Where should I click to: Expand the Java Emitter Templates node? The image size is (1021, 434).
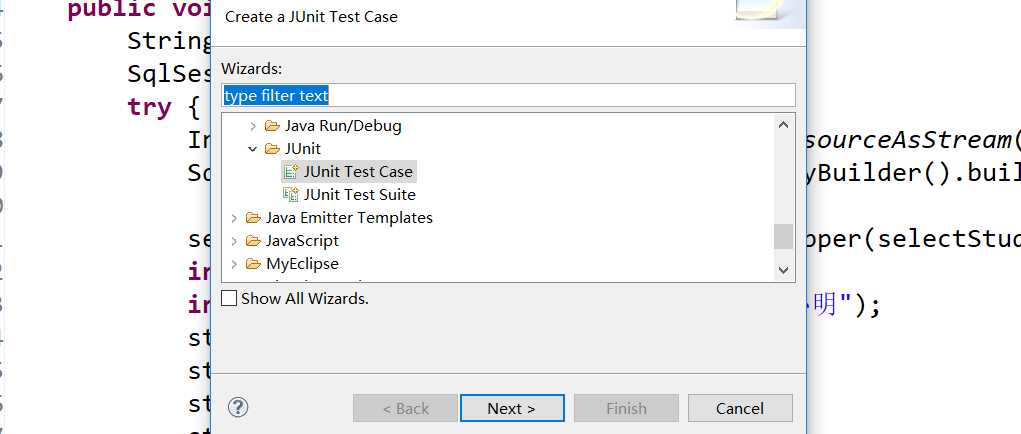click(234, 218)
